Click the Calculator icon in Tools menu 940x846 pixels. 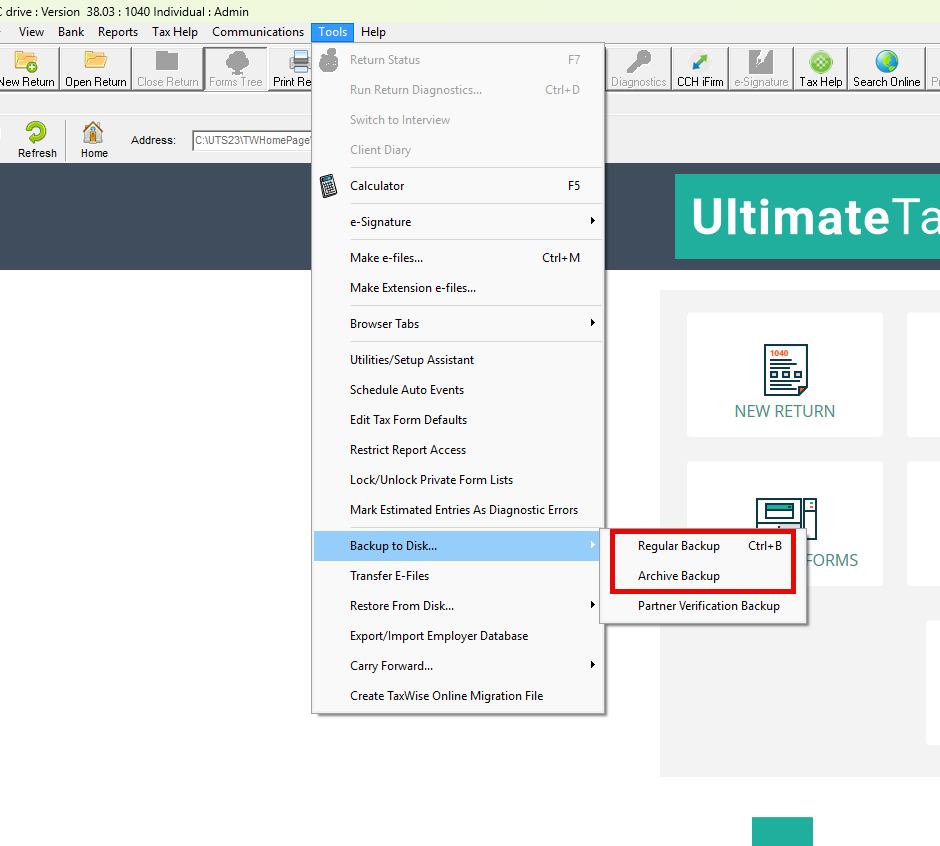tap(329, 186)
